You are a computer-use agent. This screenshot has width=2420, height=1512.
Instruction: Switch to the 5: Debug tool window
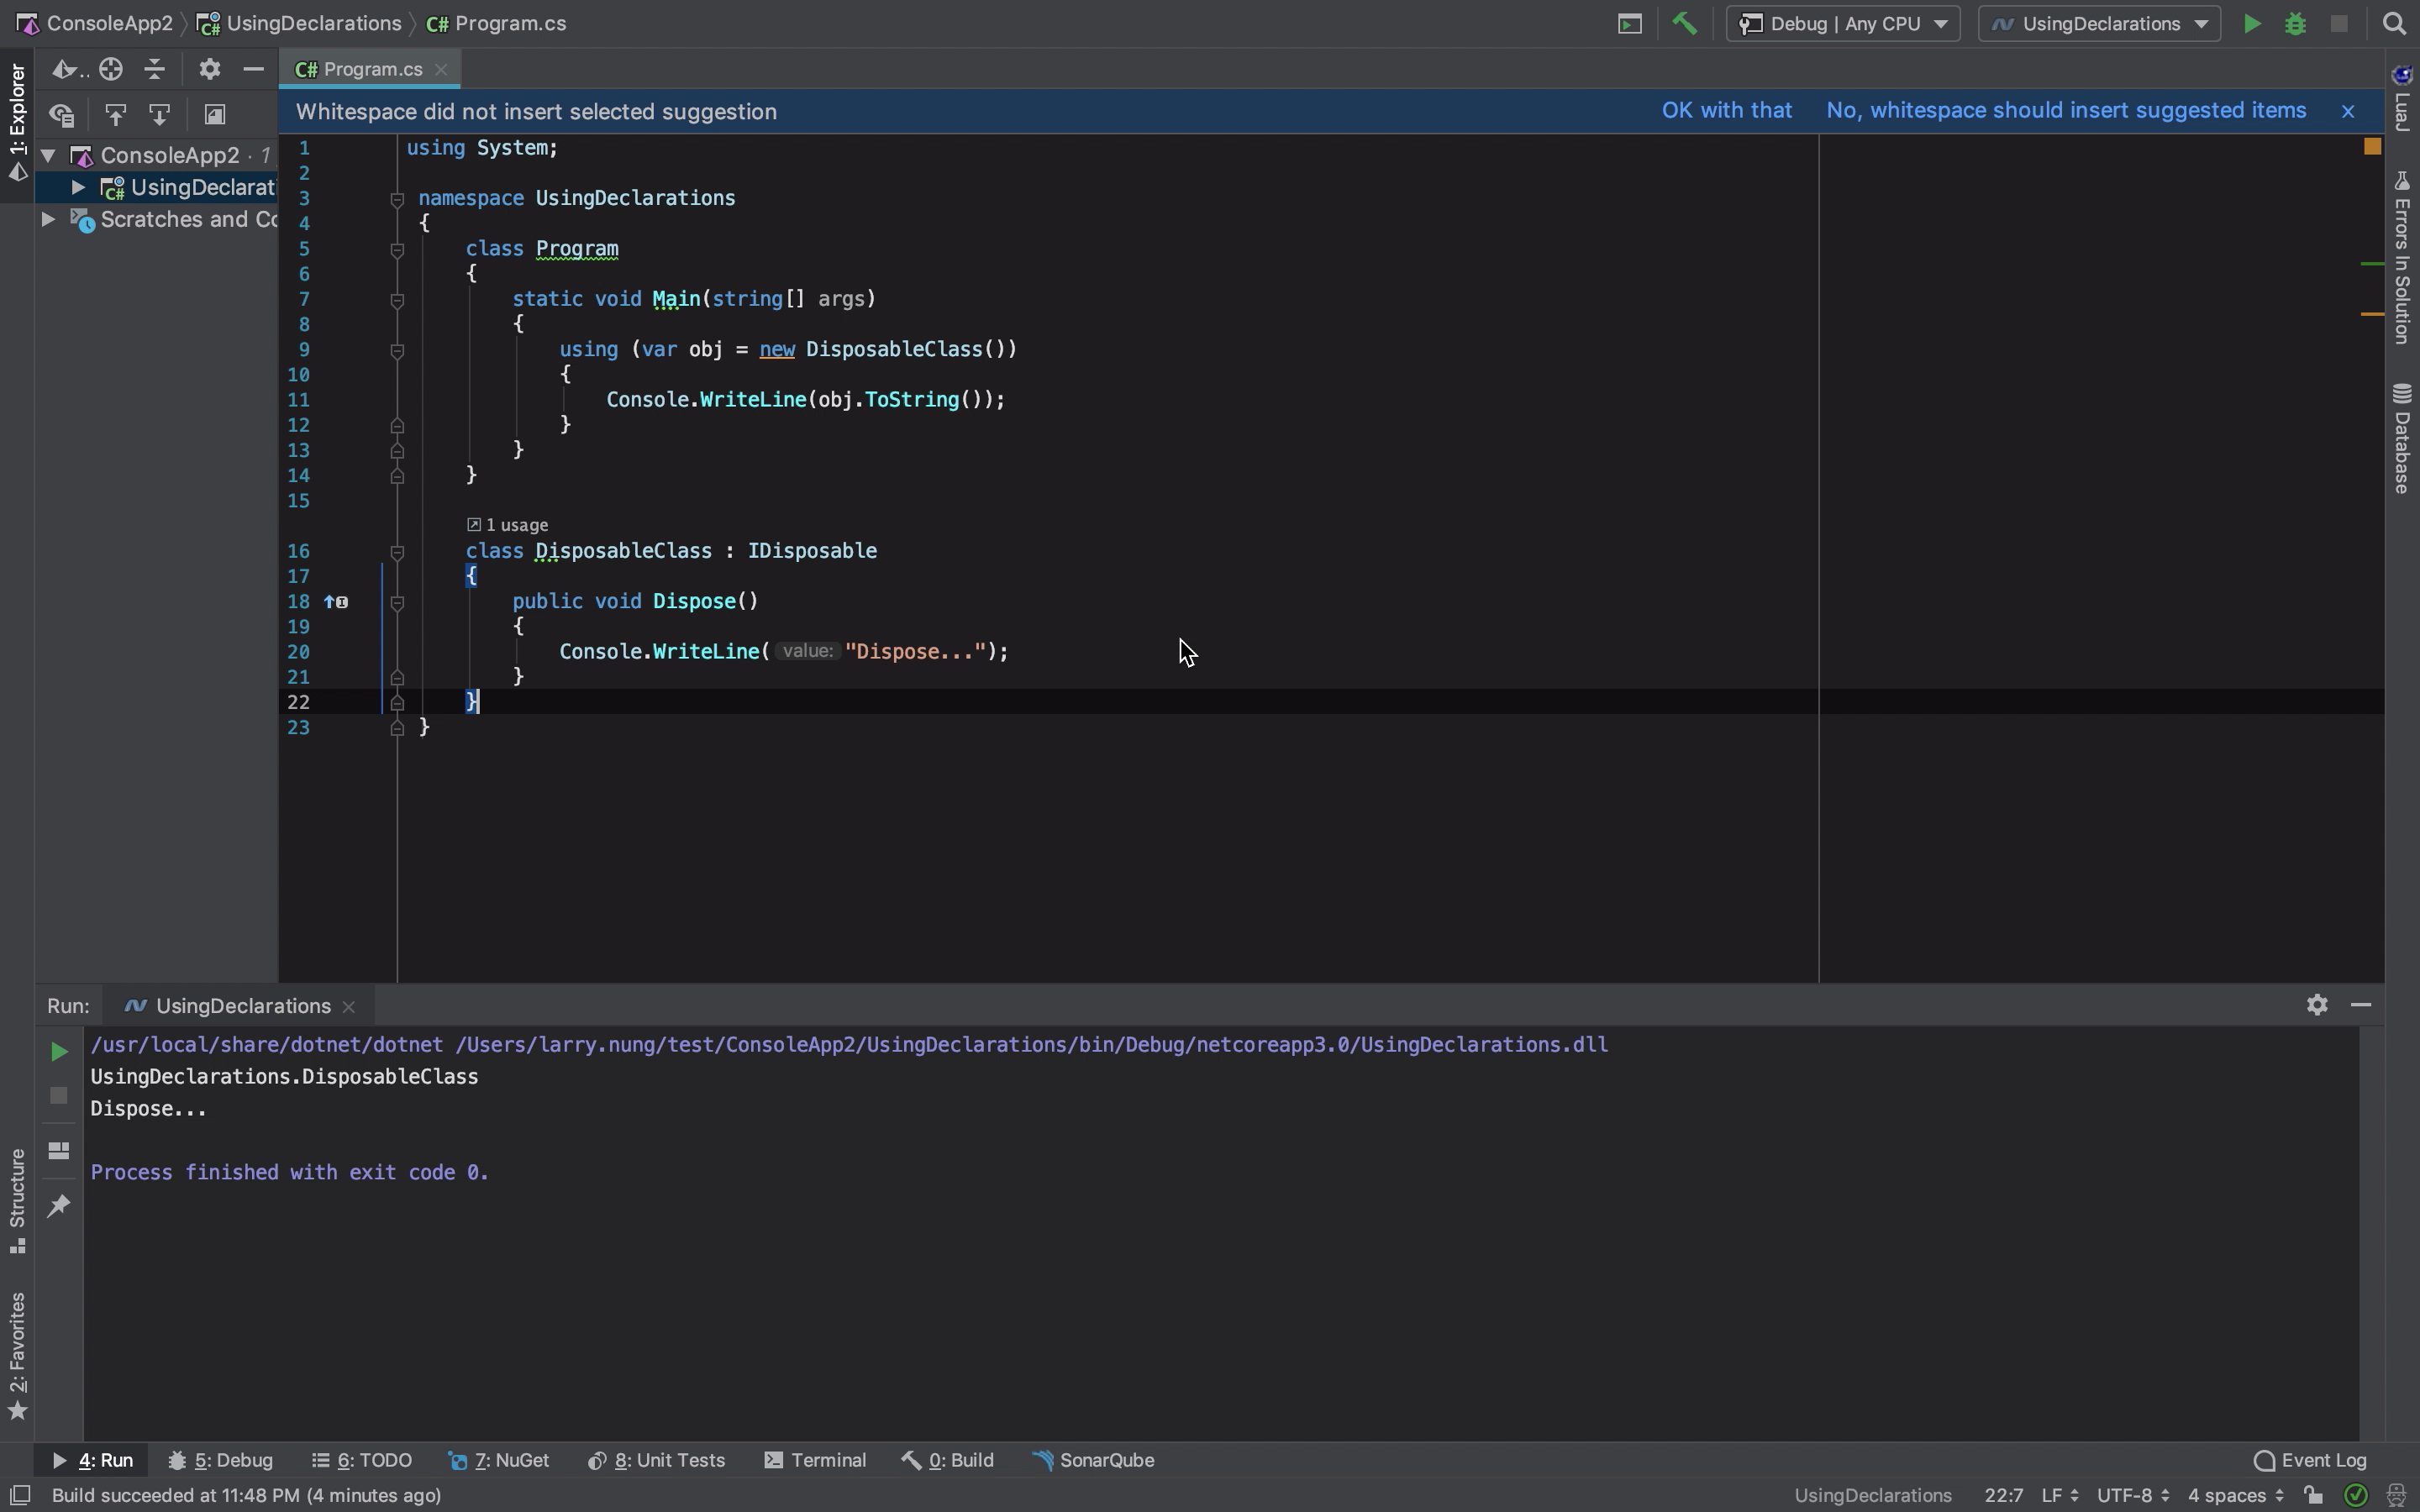[221, 1461]
